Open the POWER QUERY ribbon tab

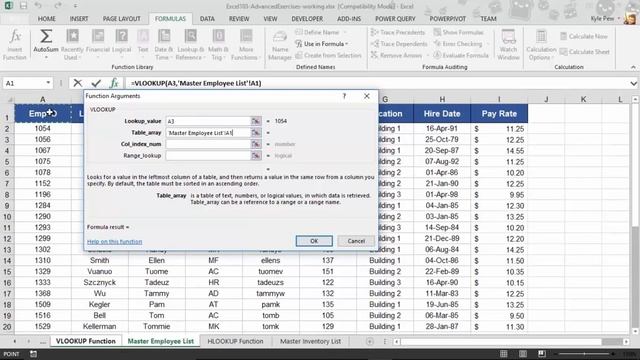pyautogui.click(x=395, y=19)
